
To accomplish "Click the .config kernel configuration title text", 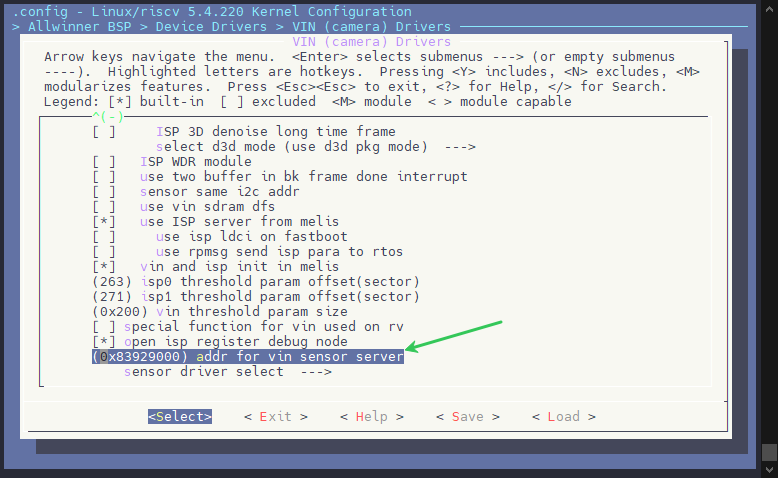I will tap(212, 11).
